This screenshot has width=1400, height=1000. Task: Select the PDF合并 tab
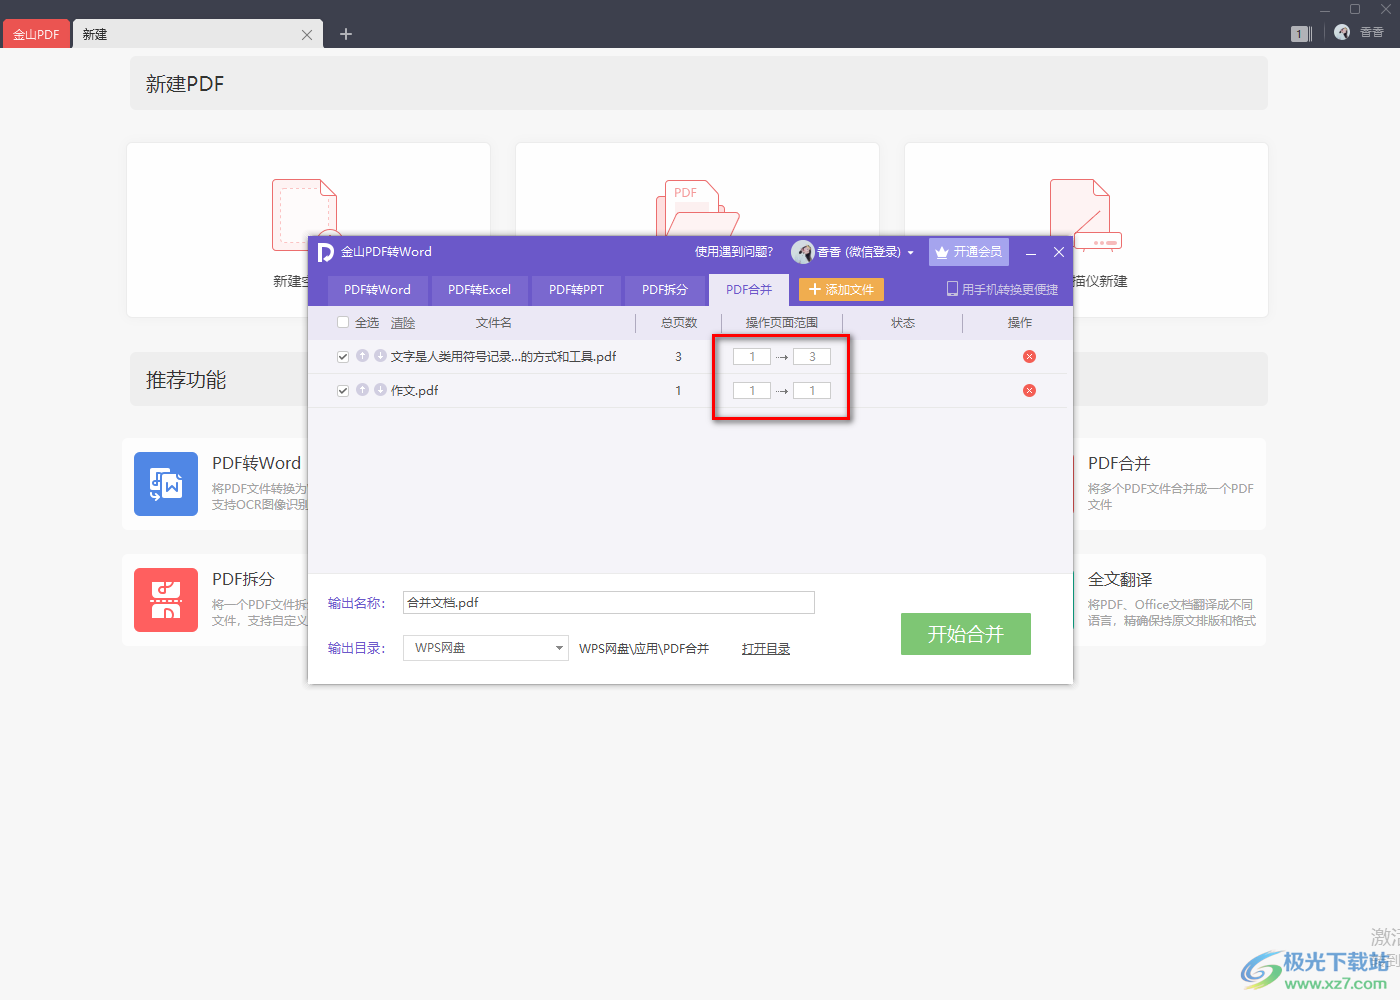click(x=749, y=290)
